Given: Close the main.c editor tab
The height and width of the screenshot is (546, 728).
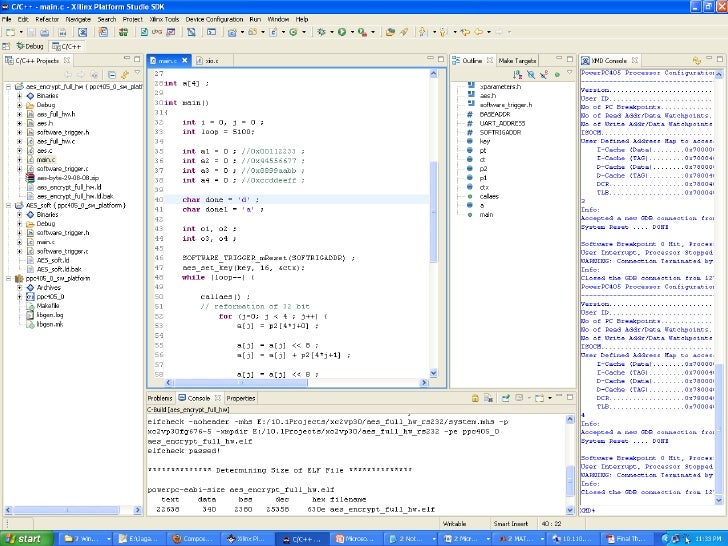Looking at the screenshot, I should pos(184,61).
